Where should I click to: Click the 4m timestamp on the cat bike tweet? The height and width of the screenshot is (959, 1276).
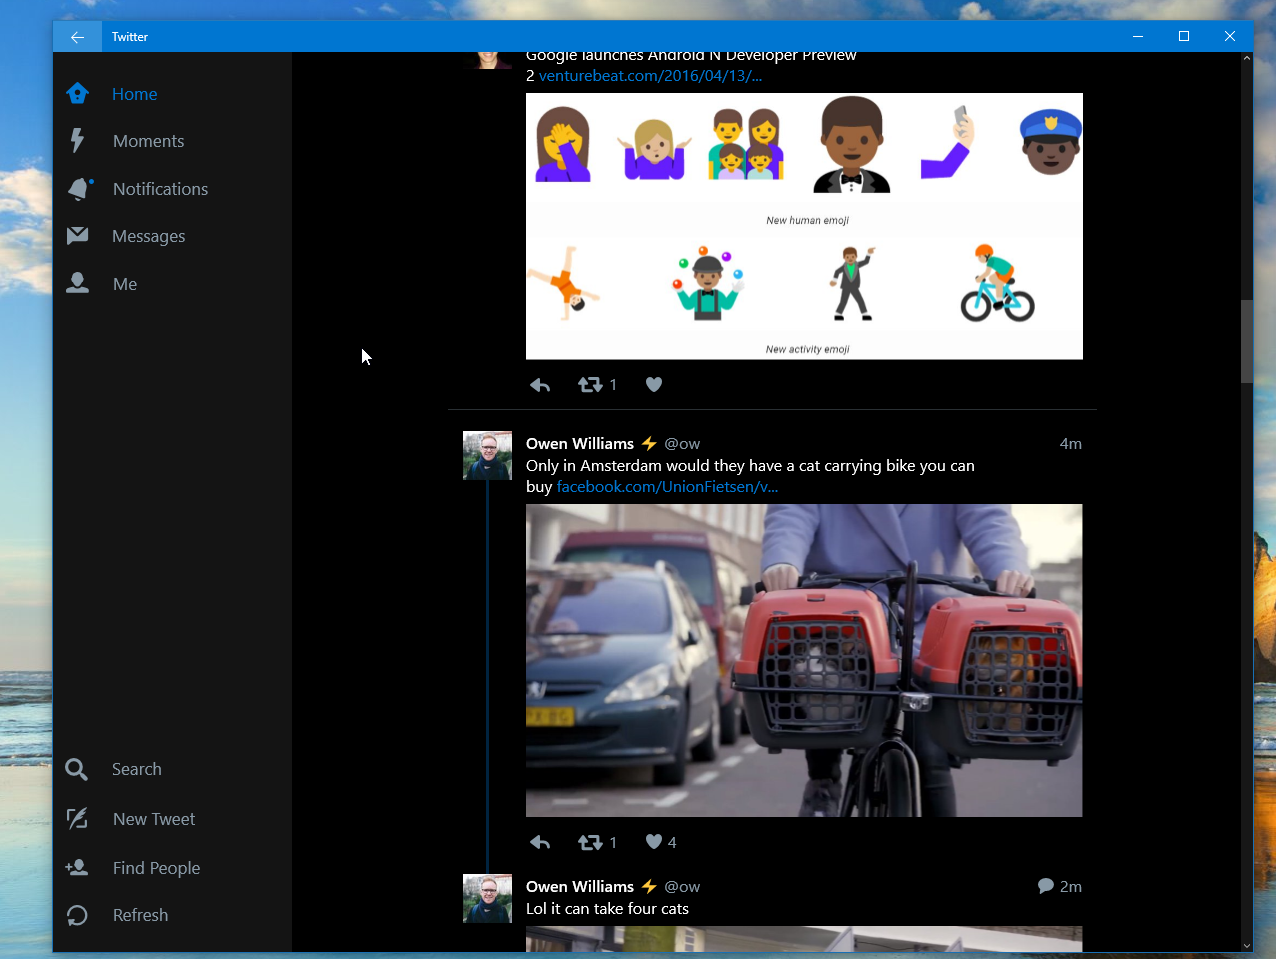click(x=1071, y=443)
